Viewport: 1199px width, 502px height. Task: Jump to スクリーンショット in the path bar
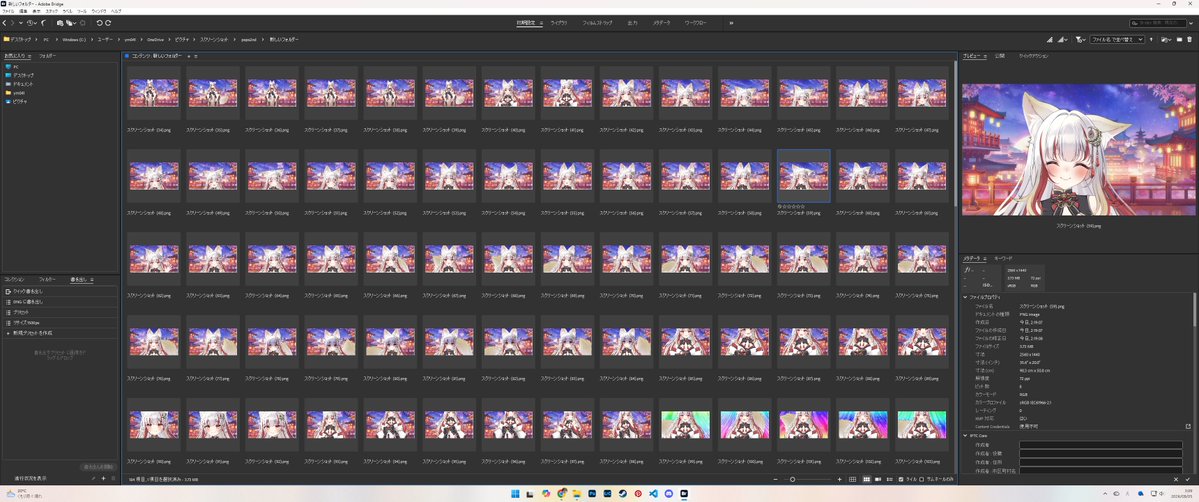pos(214,39)
